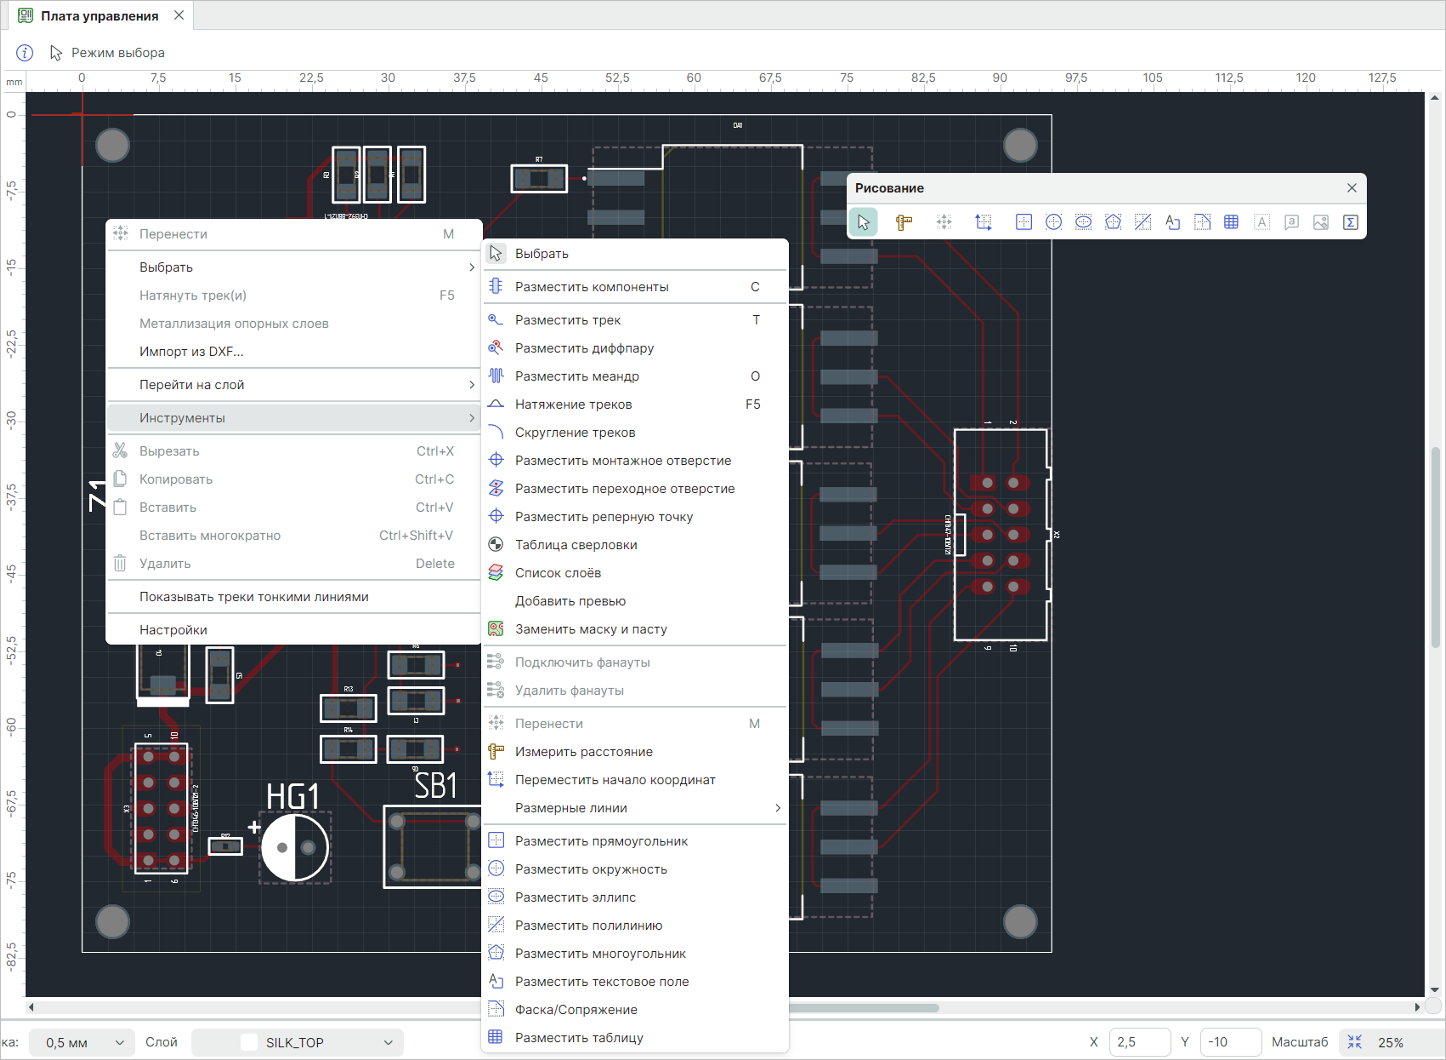Click the X coordinate input field
The image size is (1446, 1060).
tap(1138, 1042)
